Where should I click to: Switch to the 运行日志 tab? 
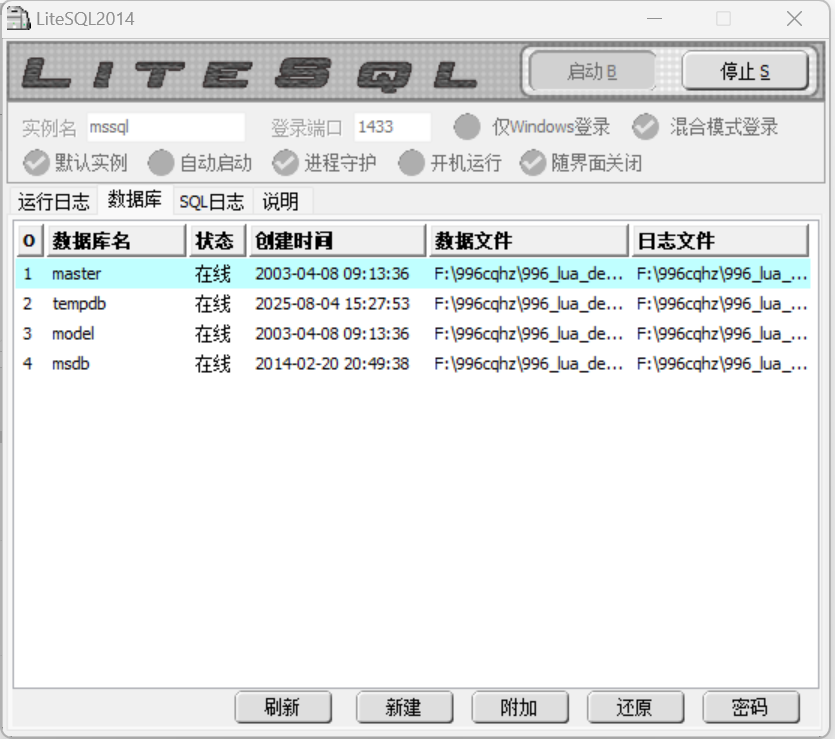(53, 202)
